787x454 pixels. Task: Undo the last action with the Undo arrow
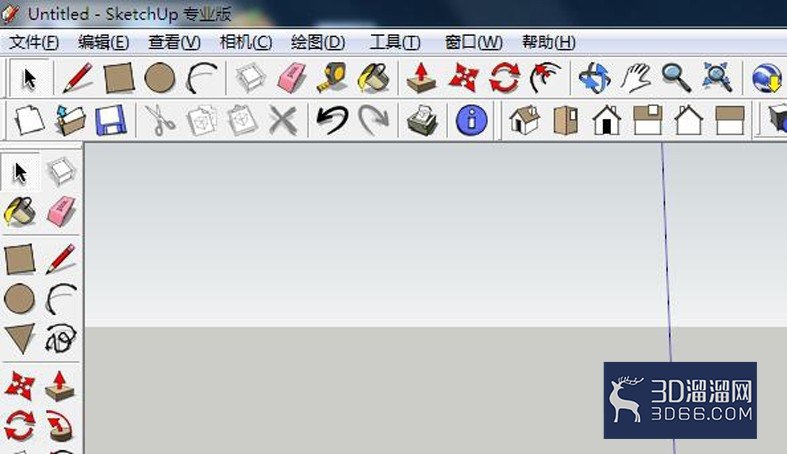[x=332, y=120]
